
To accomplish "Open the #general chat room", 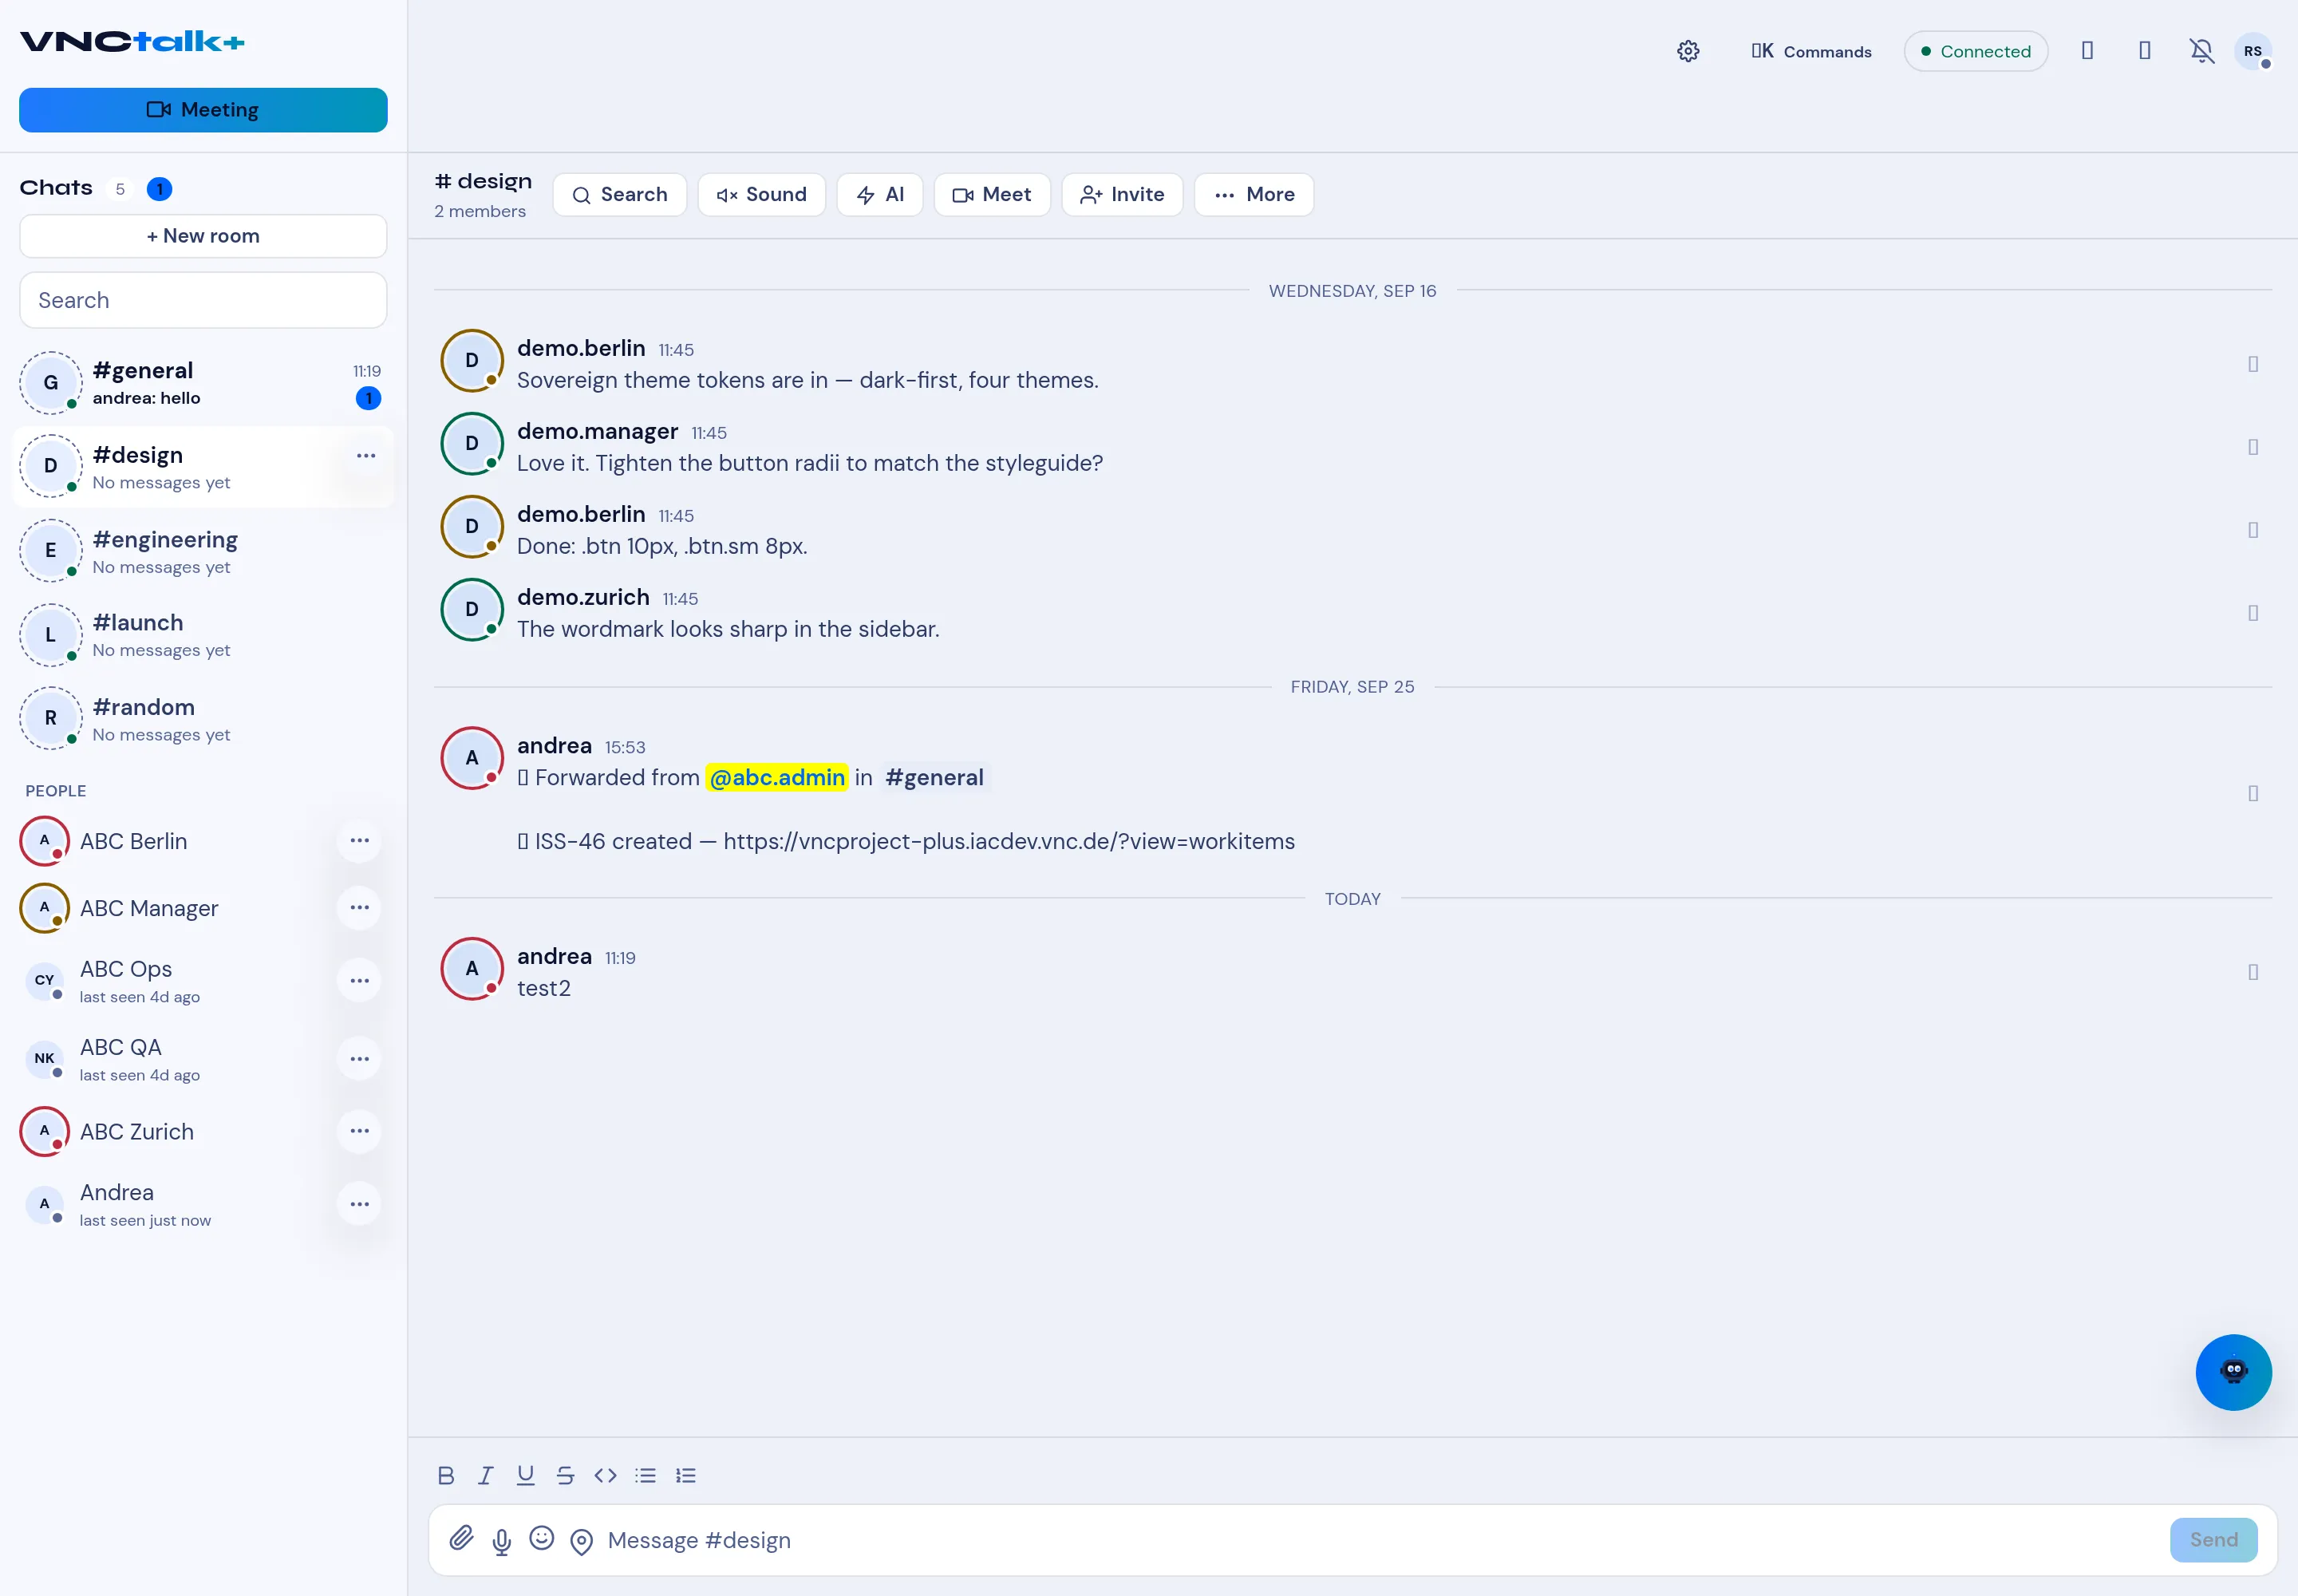I will click(202, 383).
